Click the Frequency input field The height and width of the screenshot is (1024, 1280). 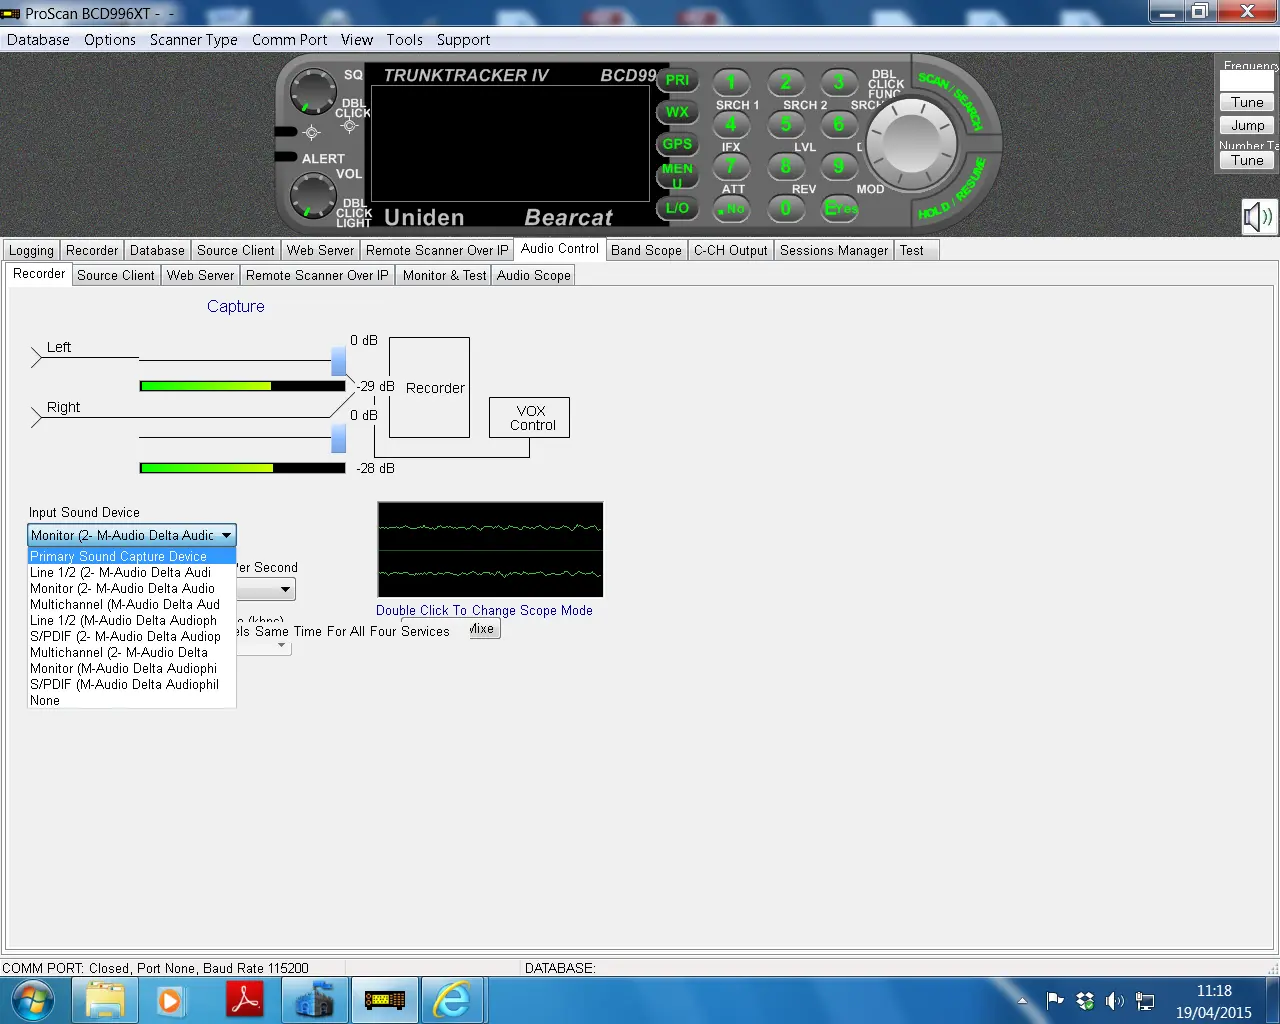pos(1247,80)
